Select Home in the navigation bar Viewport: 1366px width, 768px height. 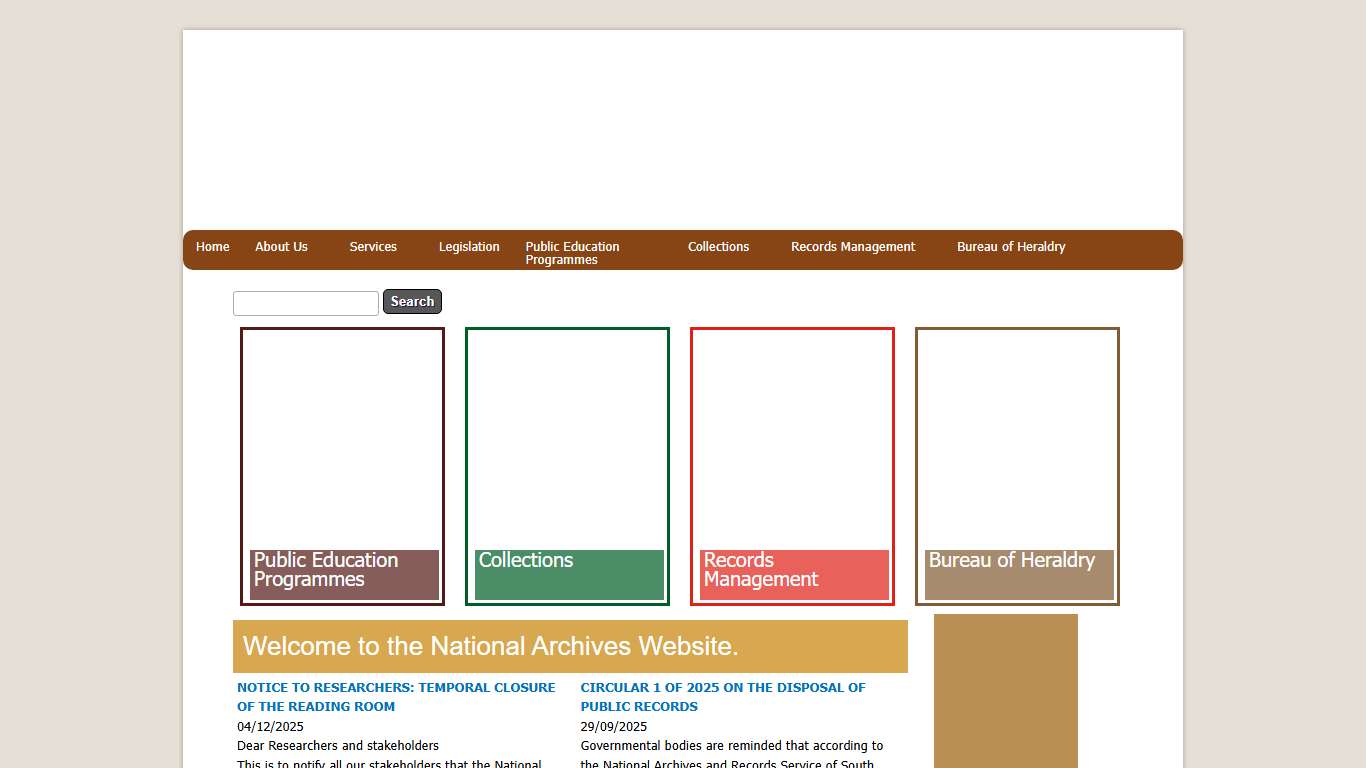(212, 247)
